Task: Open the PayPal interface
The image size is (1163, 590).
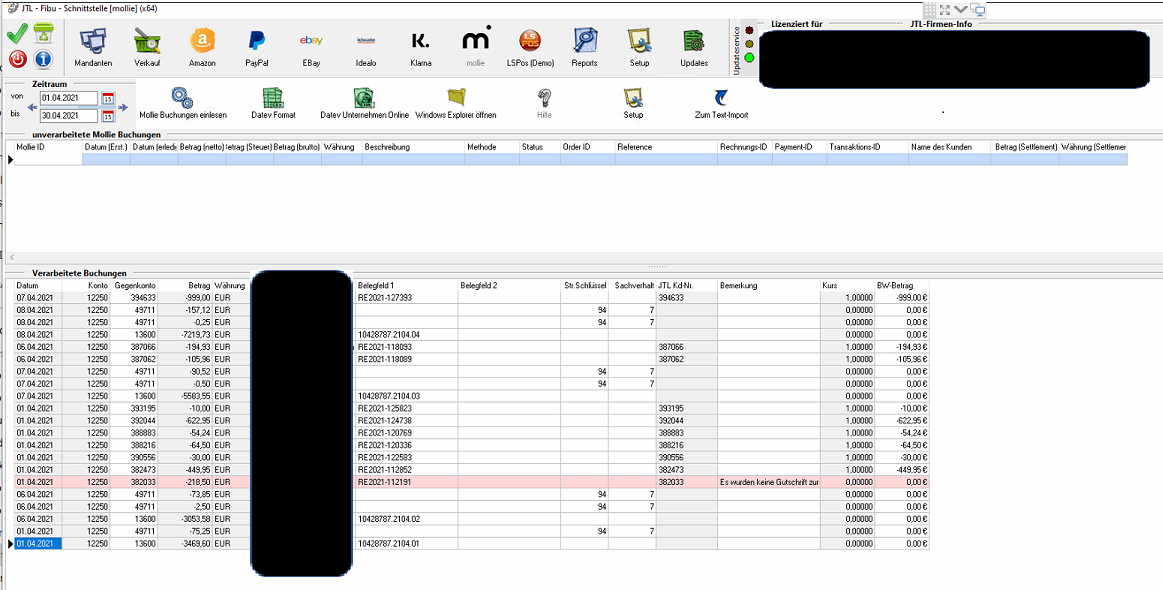Action: [x=257, y=47]
